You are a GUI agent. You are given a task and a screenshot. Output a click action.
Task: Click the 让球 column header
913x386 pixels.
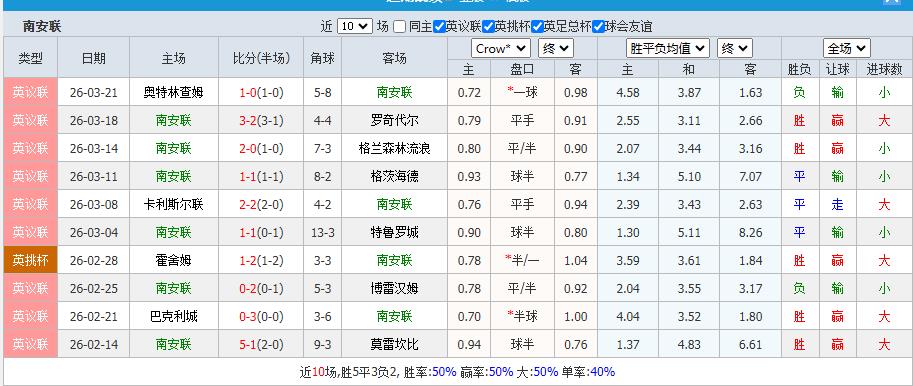click(x=837, y=69)
